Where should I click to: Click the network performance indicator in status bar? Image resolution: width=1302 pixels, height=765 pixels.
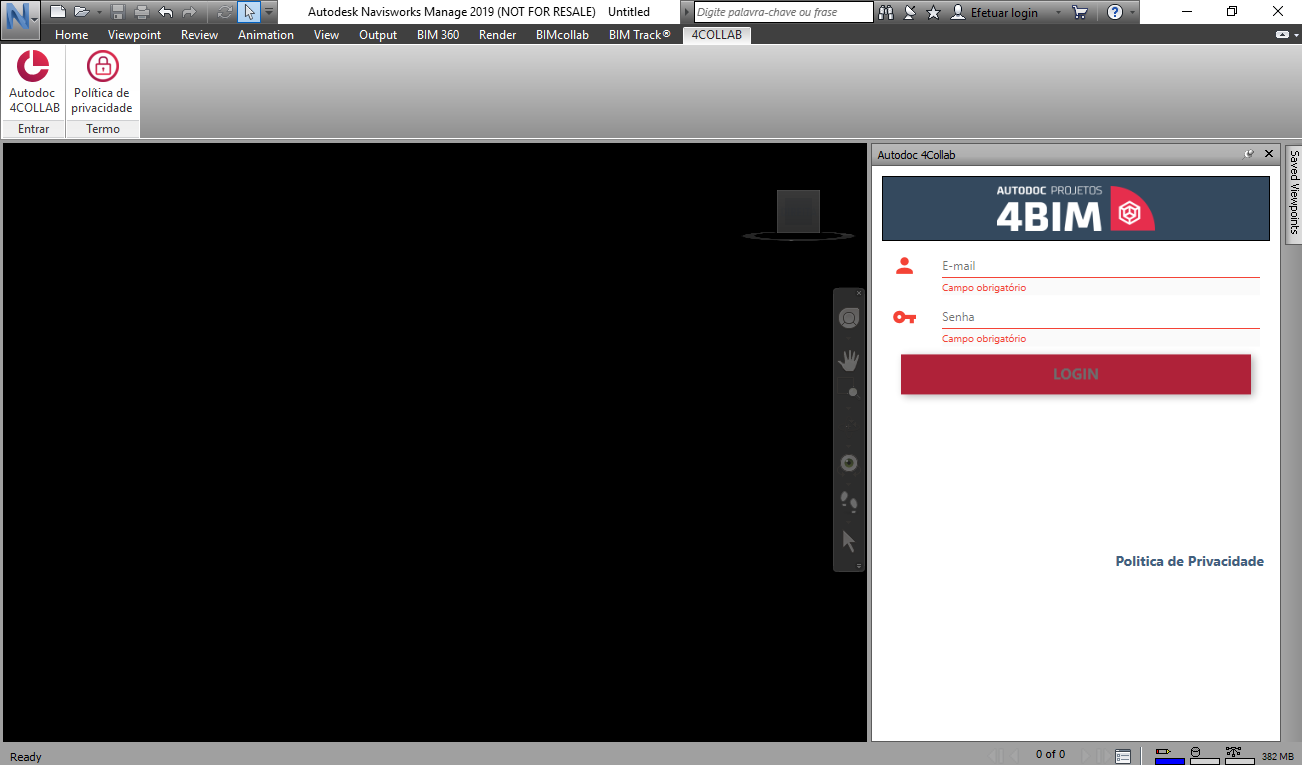[1239, 755]
